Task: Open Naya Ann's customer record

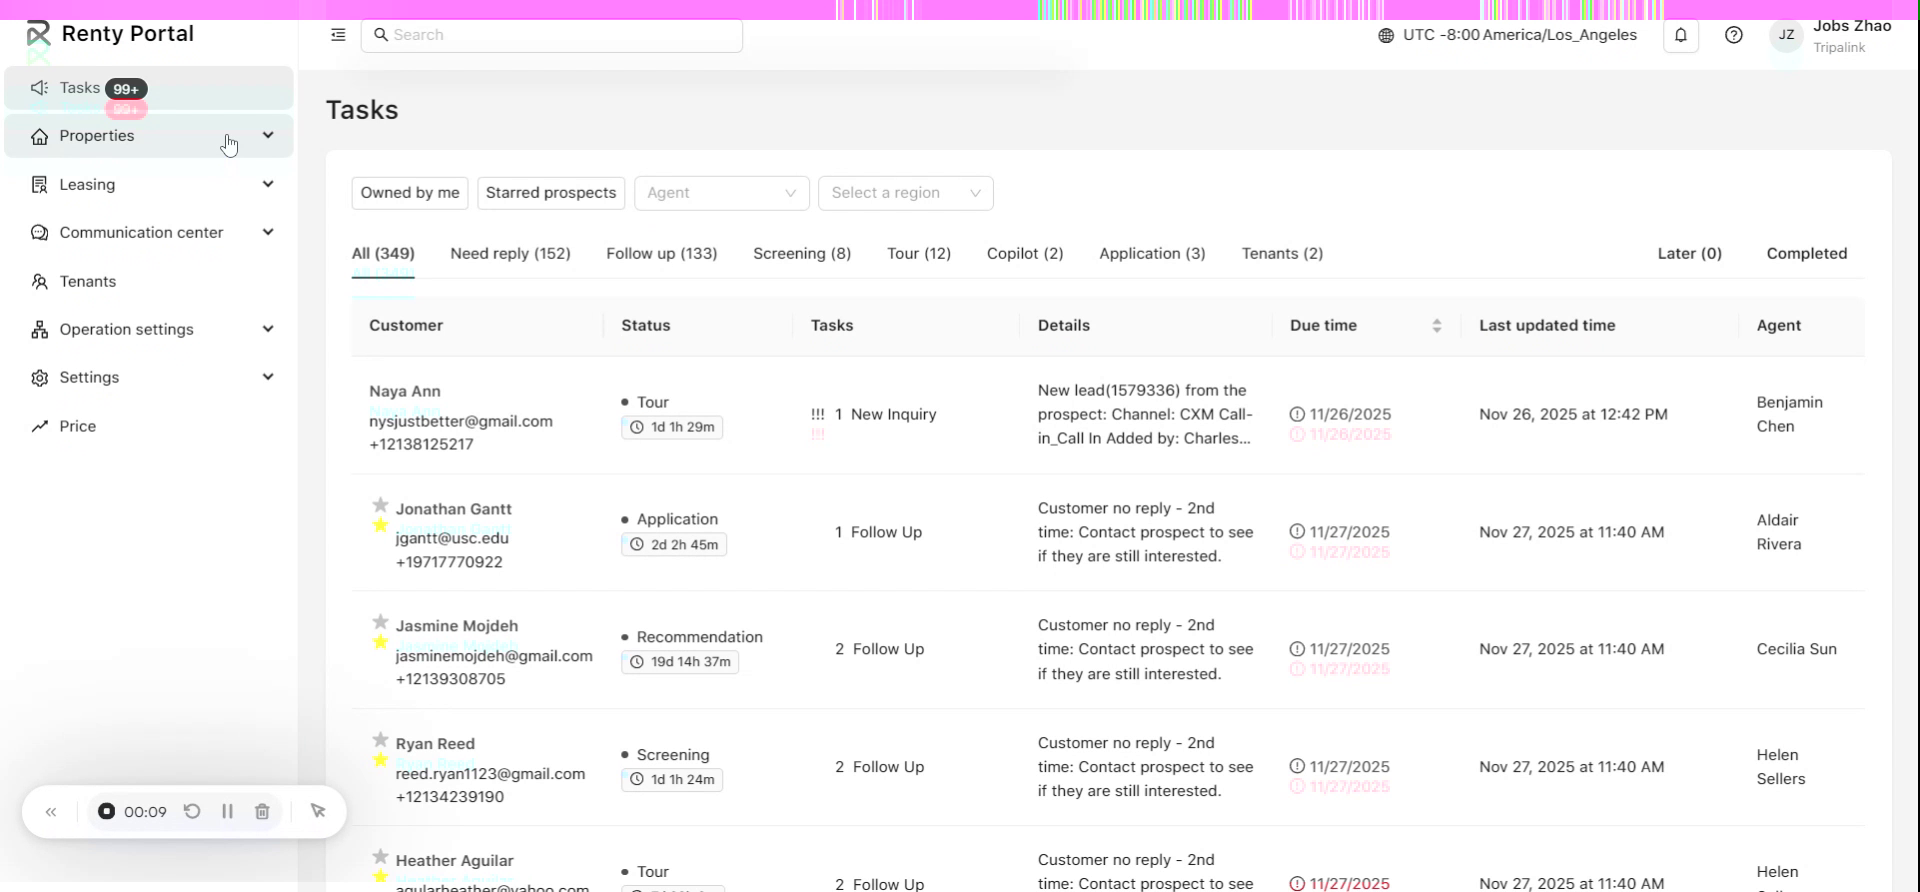Action: coord(405,392)
